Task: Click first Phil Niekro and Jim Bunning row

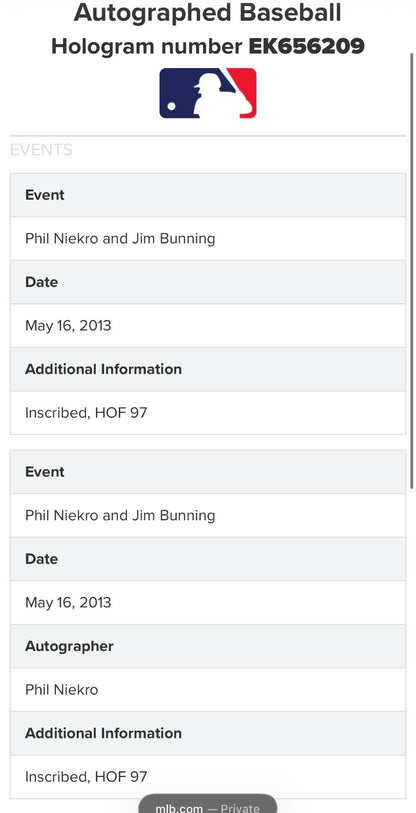Action: click(x=207, y=239)
